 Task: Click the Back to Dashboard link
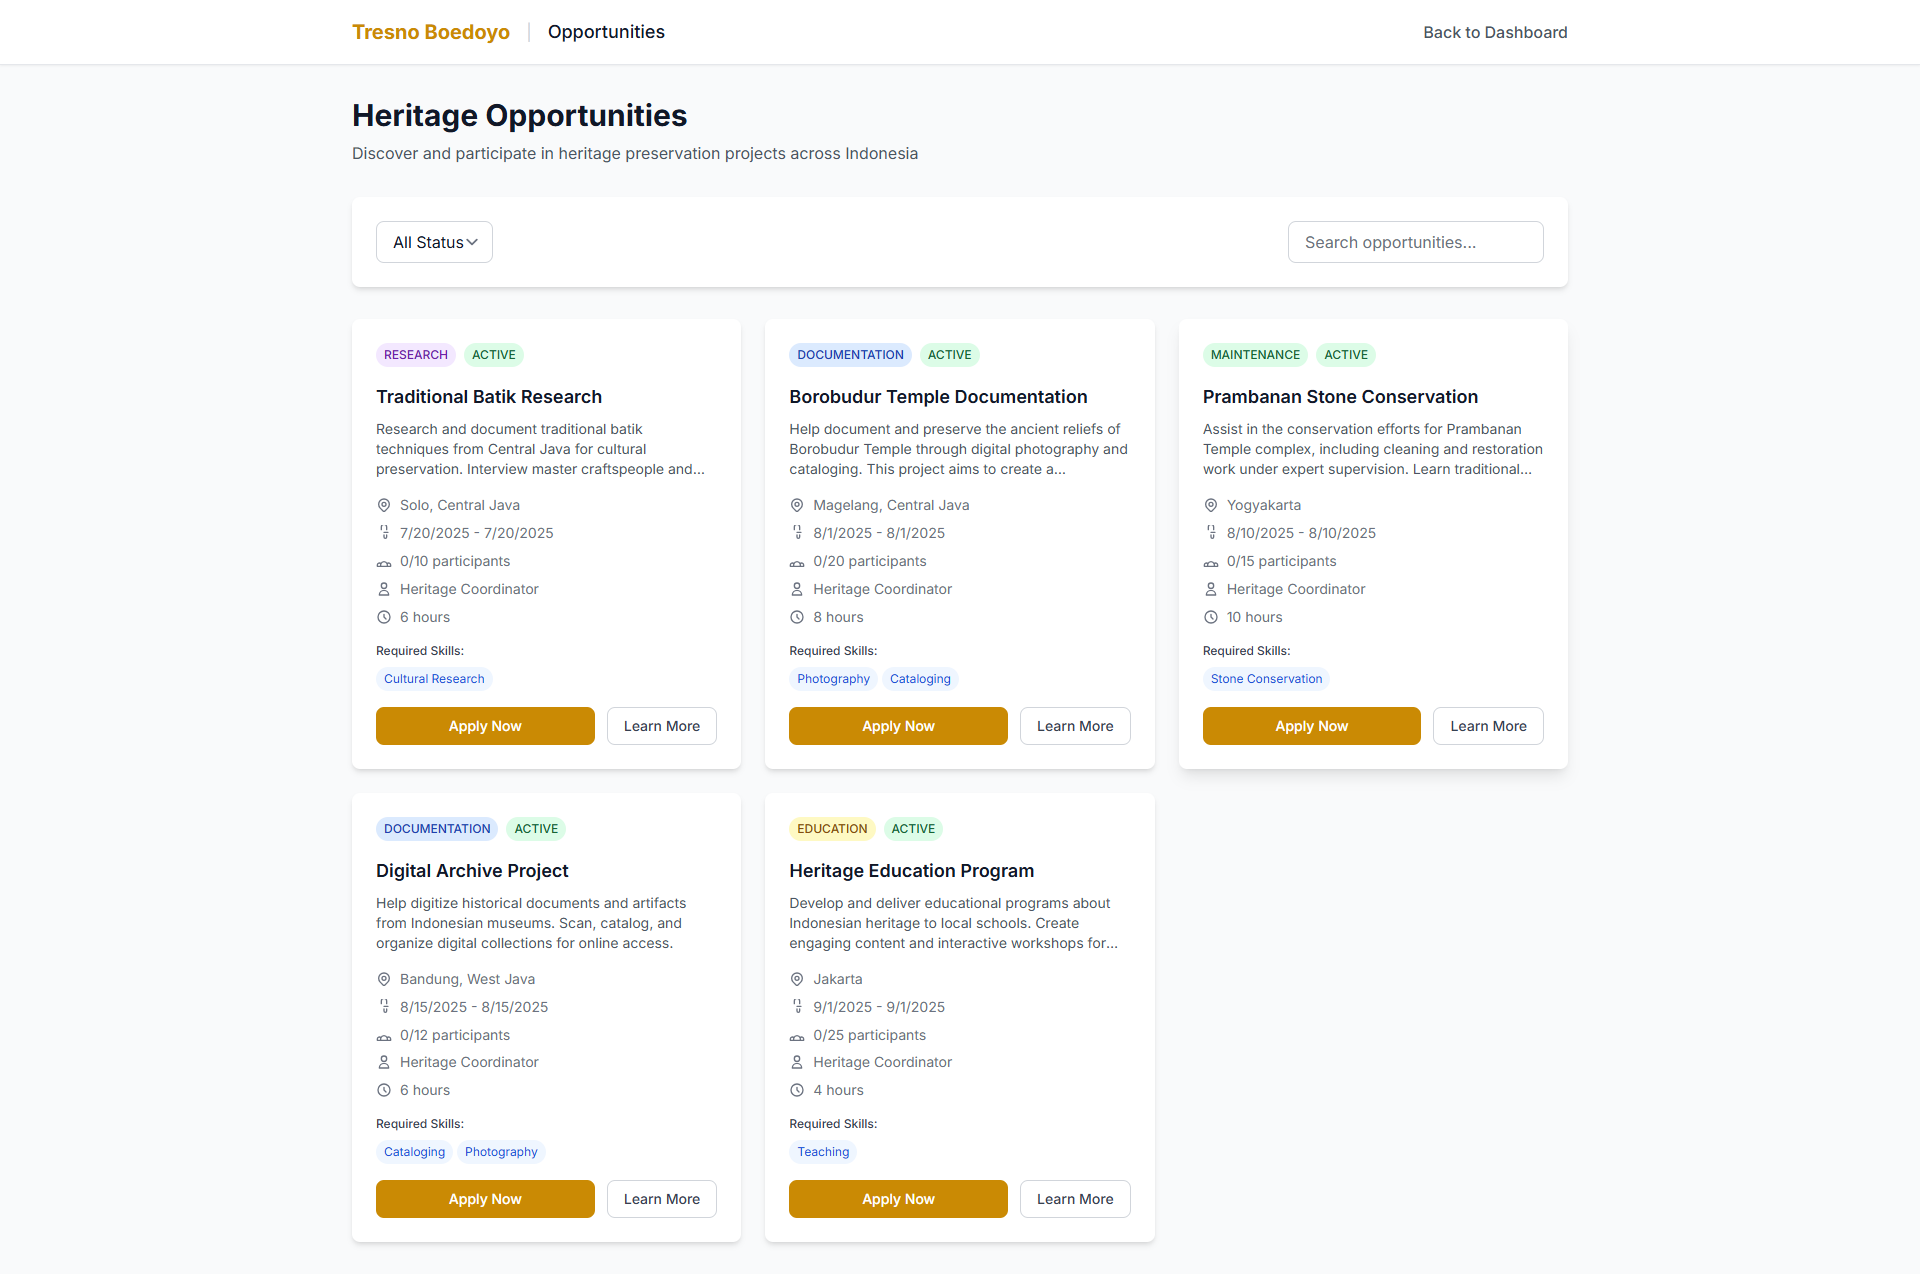coord(1495,32)
